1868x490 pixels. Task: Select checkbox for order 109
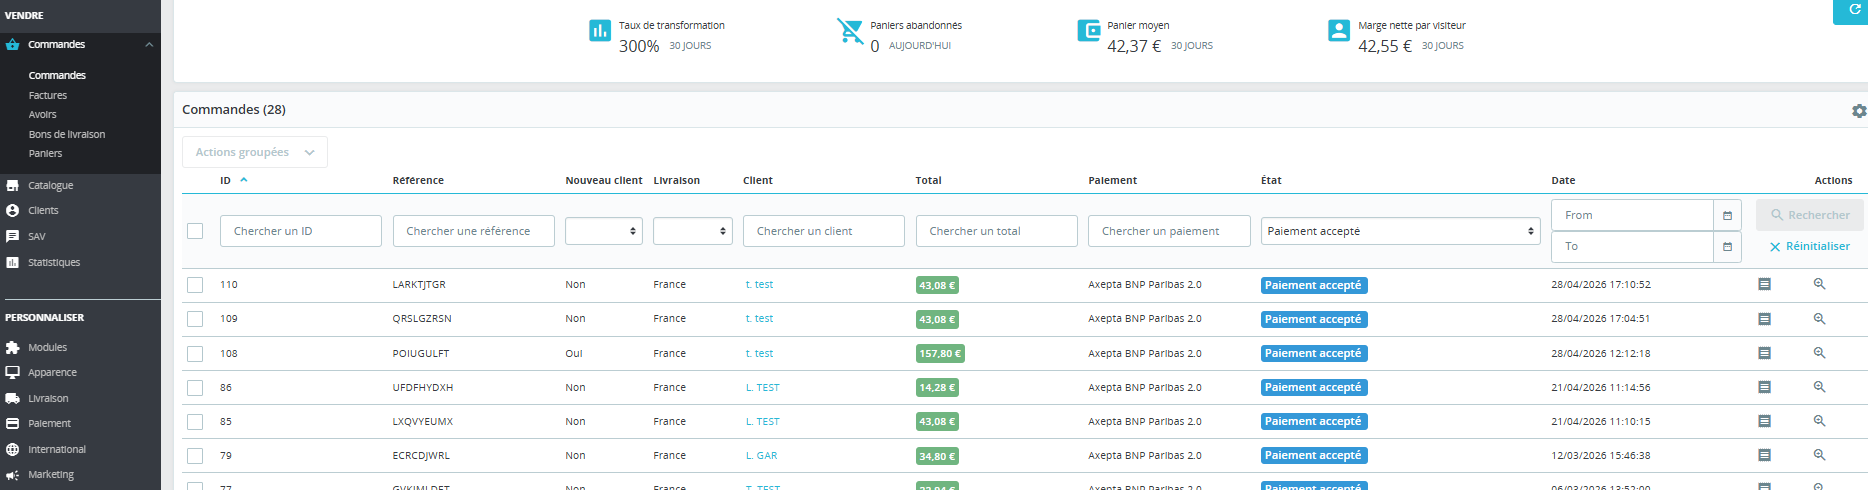[195, 319]
